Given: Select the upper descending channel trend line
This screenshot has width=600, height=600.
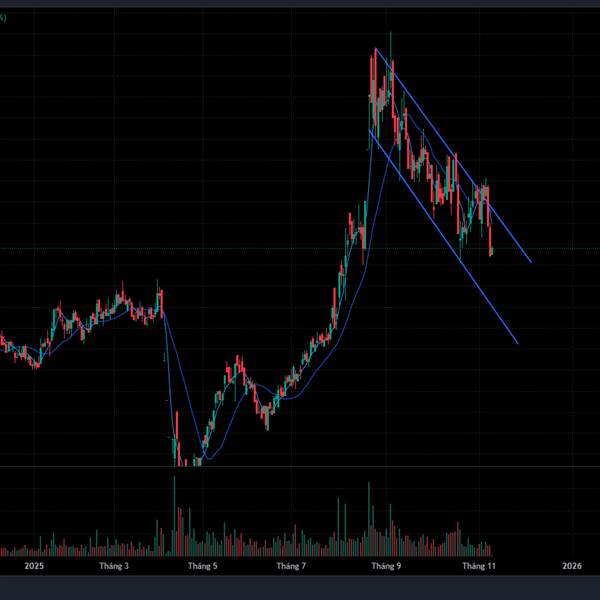Looking at the screenshot, I should coord(453,155).
